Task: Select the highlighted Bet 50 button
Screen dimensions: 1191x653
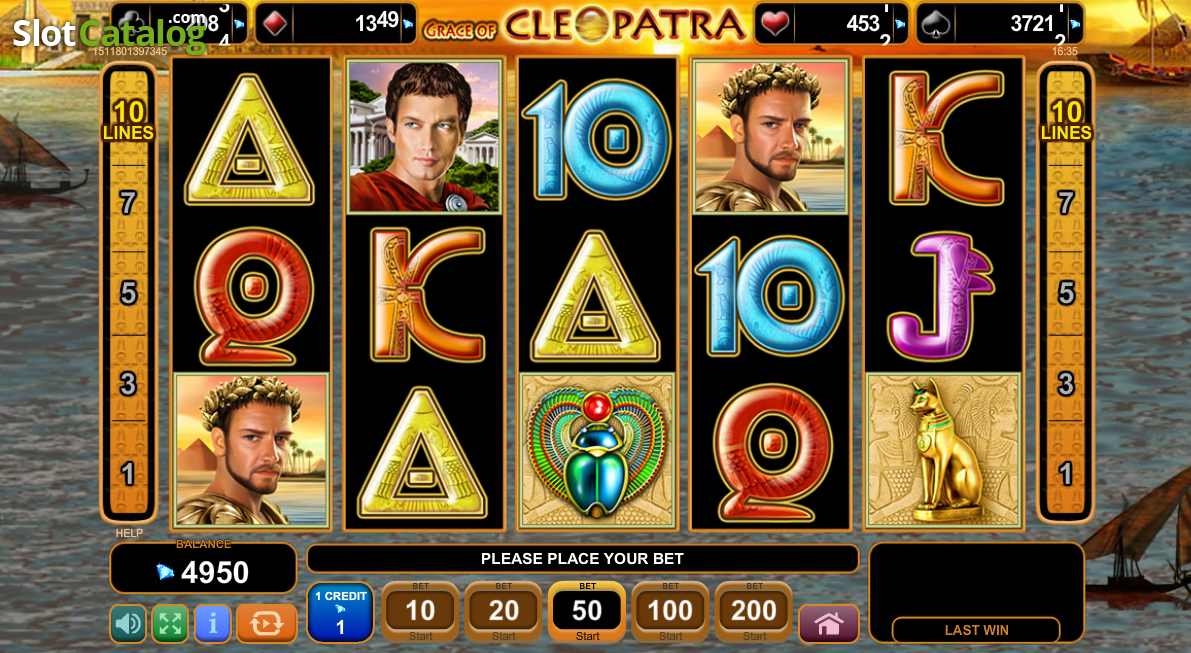Action: click(x=587, y=612)
